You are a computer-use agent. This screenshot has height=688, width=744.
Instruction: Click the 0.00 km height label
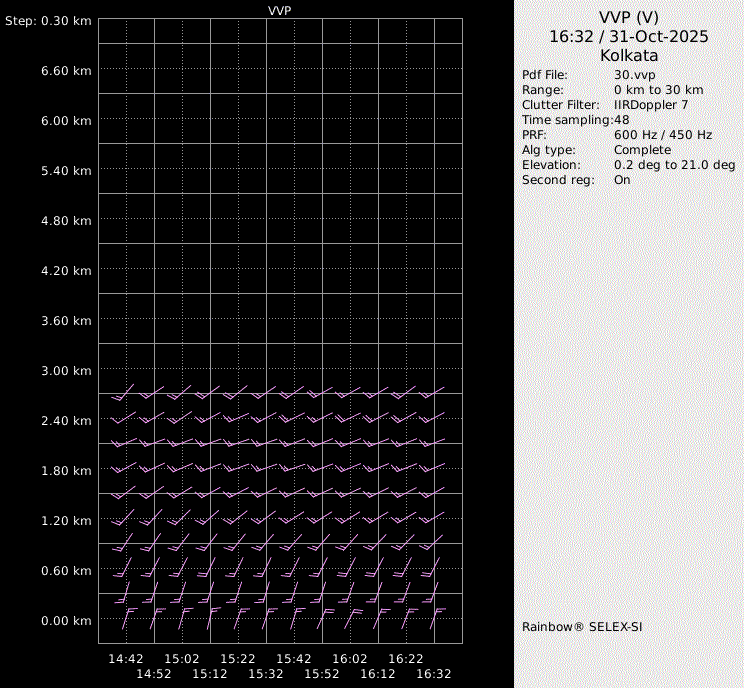pos(67,621)
